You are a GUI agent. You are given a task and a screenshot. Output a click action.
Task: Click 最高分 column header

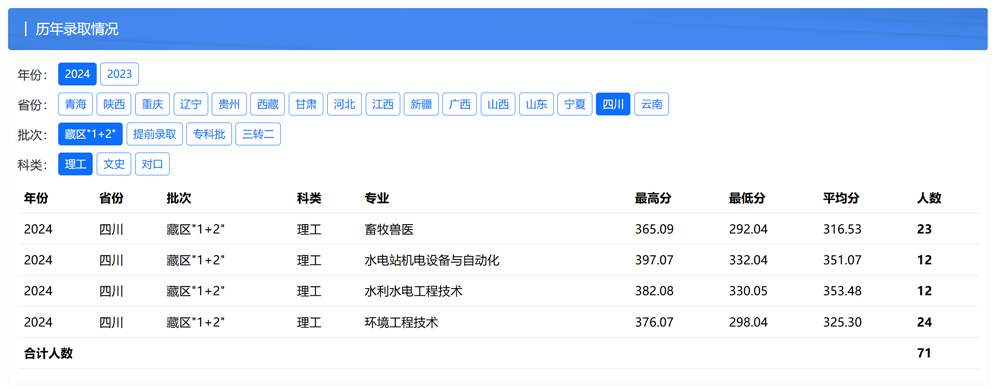coord(653,198)
